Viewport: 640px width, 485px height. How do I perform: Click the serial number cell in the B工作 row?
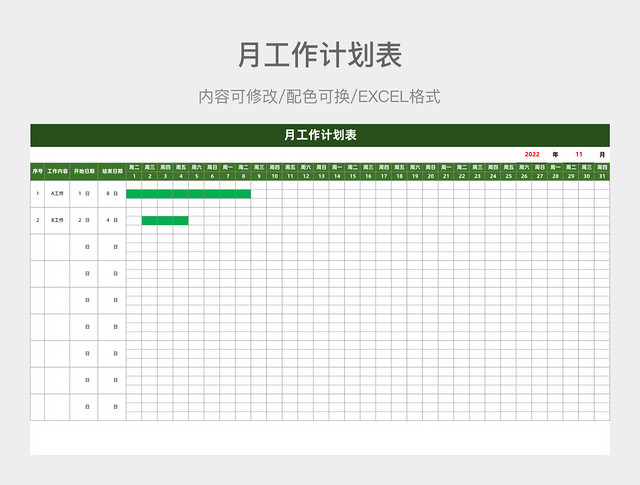pos(38,220)
